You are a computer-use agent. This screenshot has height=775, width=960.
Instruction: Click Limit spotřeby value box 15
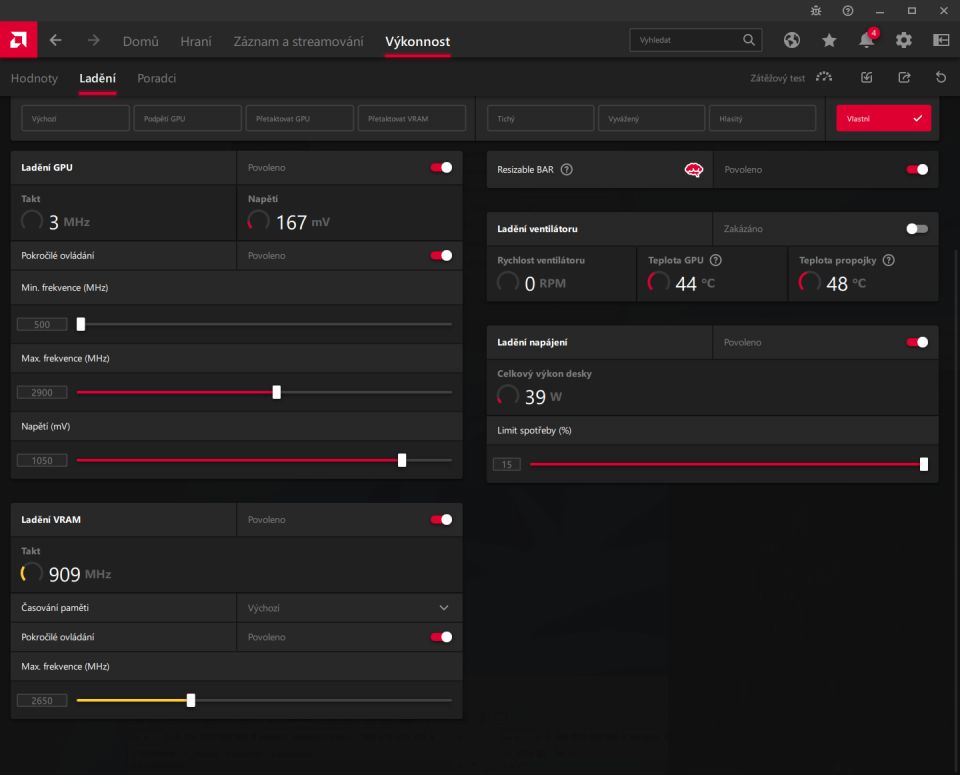pos(507,464)
